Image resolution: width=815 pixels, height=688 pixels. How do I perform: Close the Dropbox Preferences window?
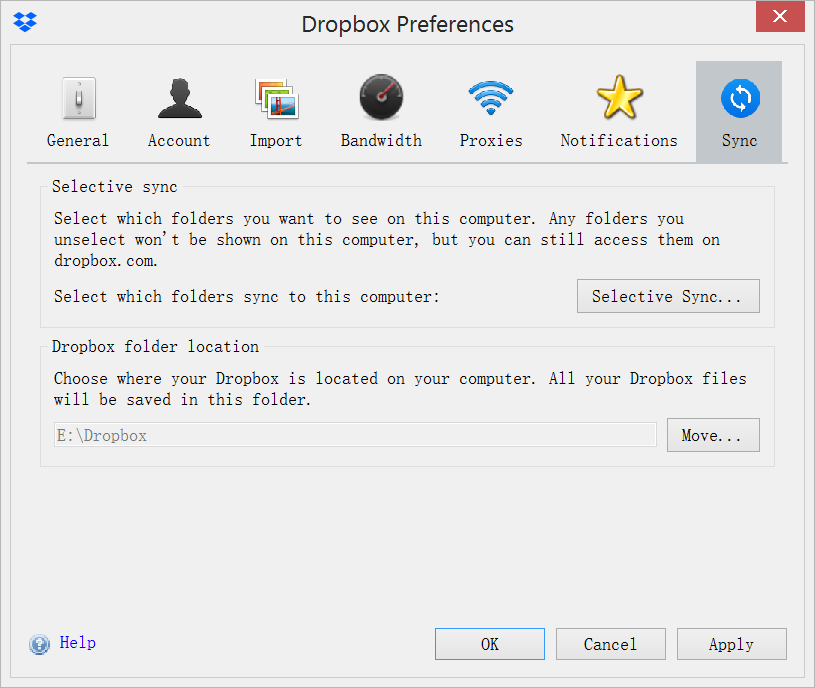779,16
